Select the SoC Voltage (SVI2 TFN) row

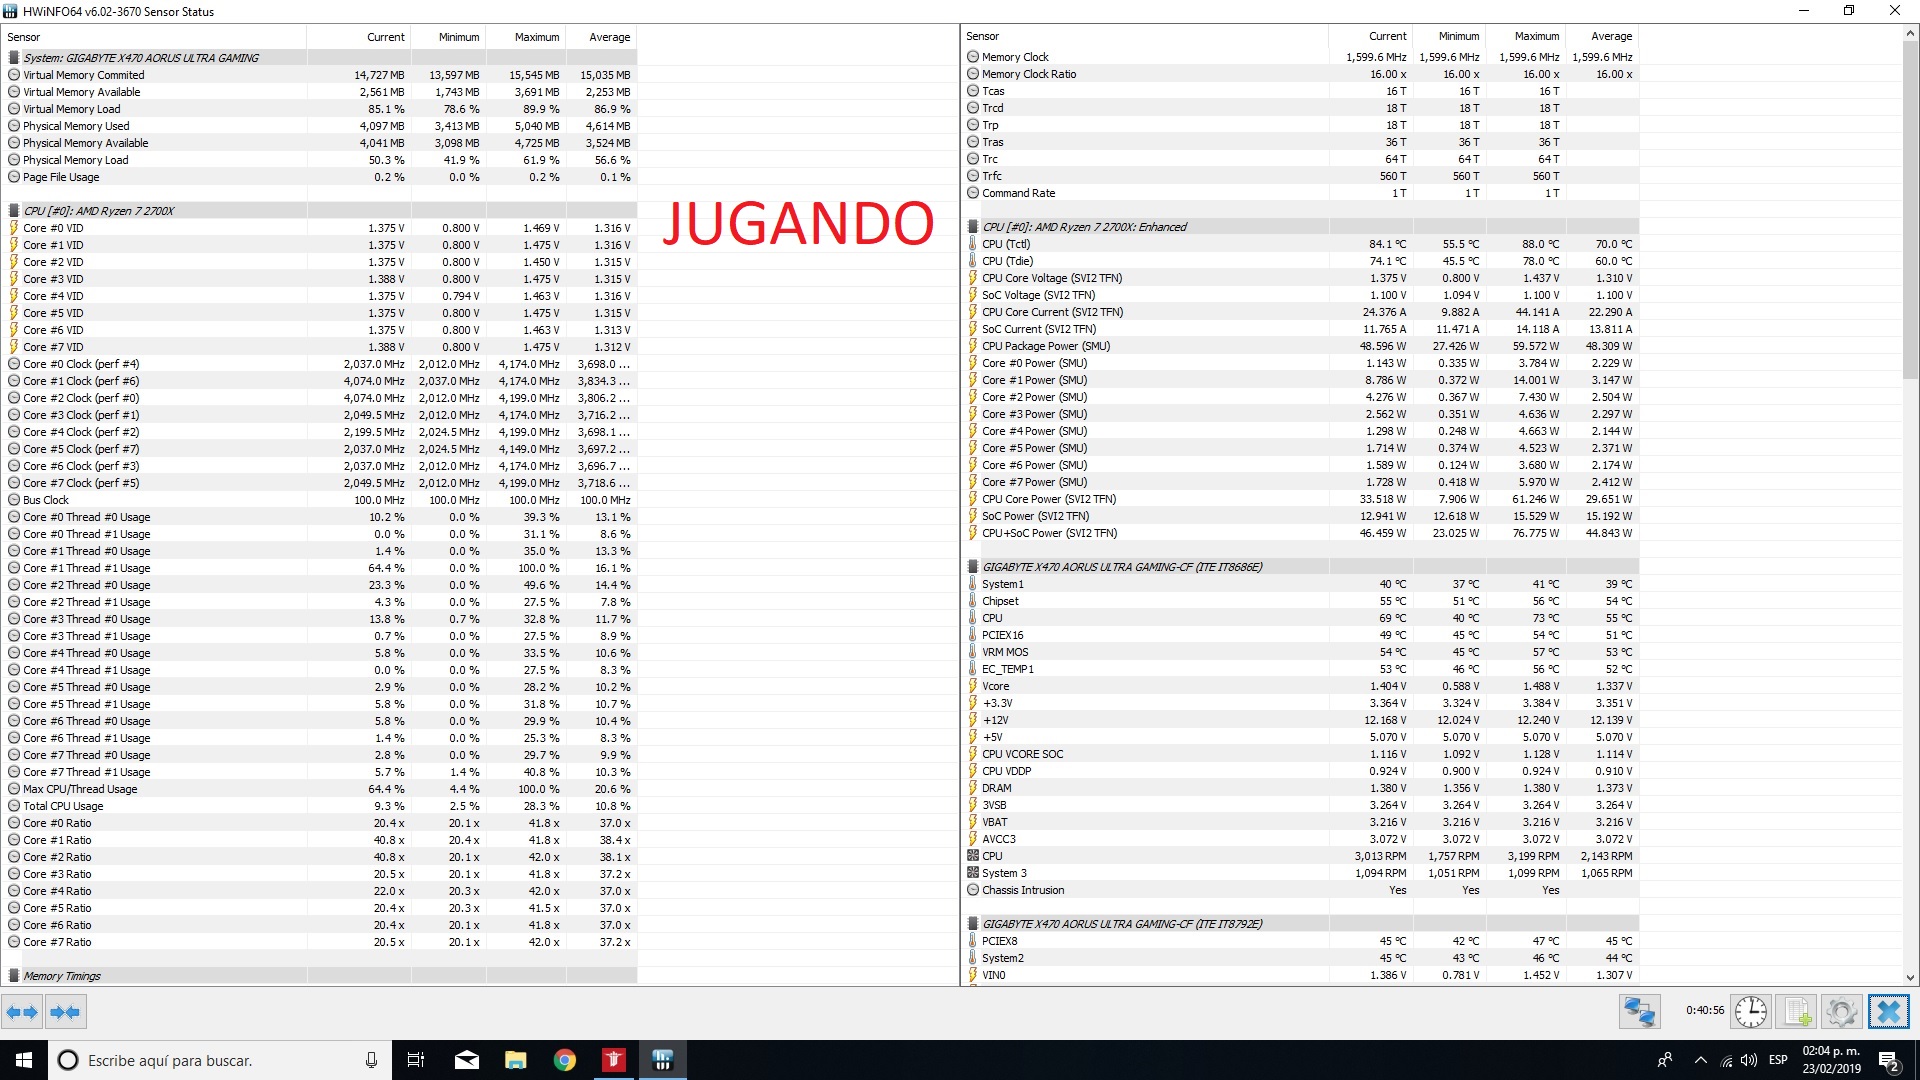[1301, 295]
